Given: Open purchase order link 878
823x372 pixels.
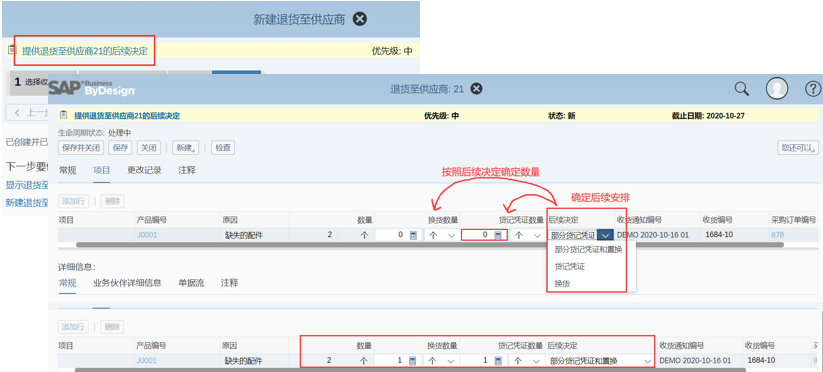Looking at the screenshot, I should pos(777,235).
